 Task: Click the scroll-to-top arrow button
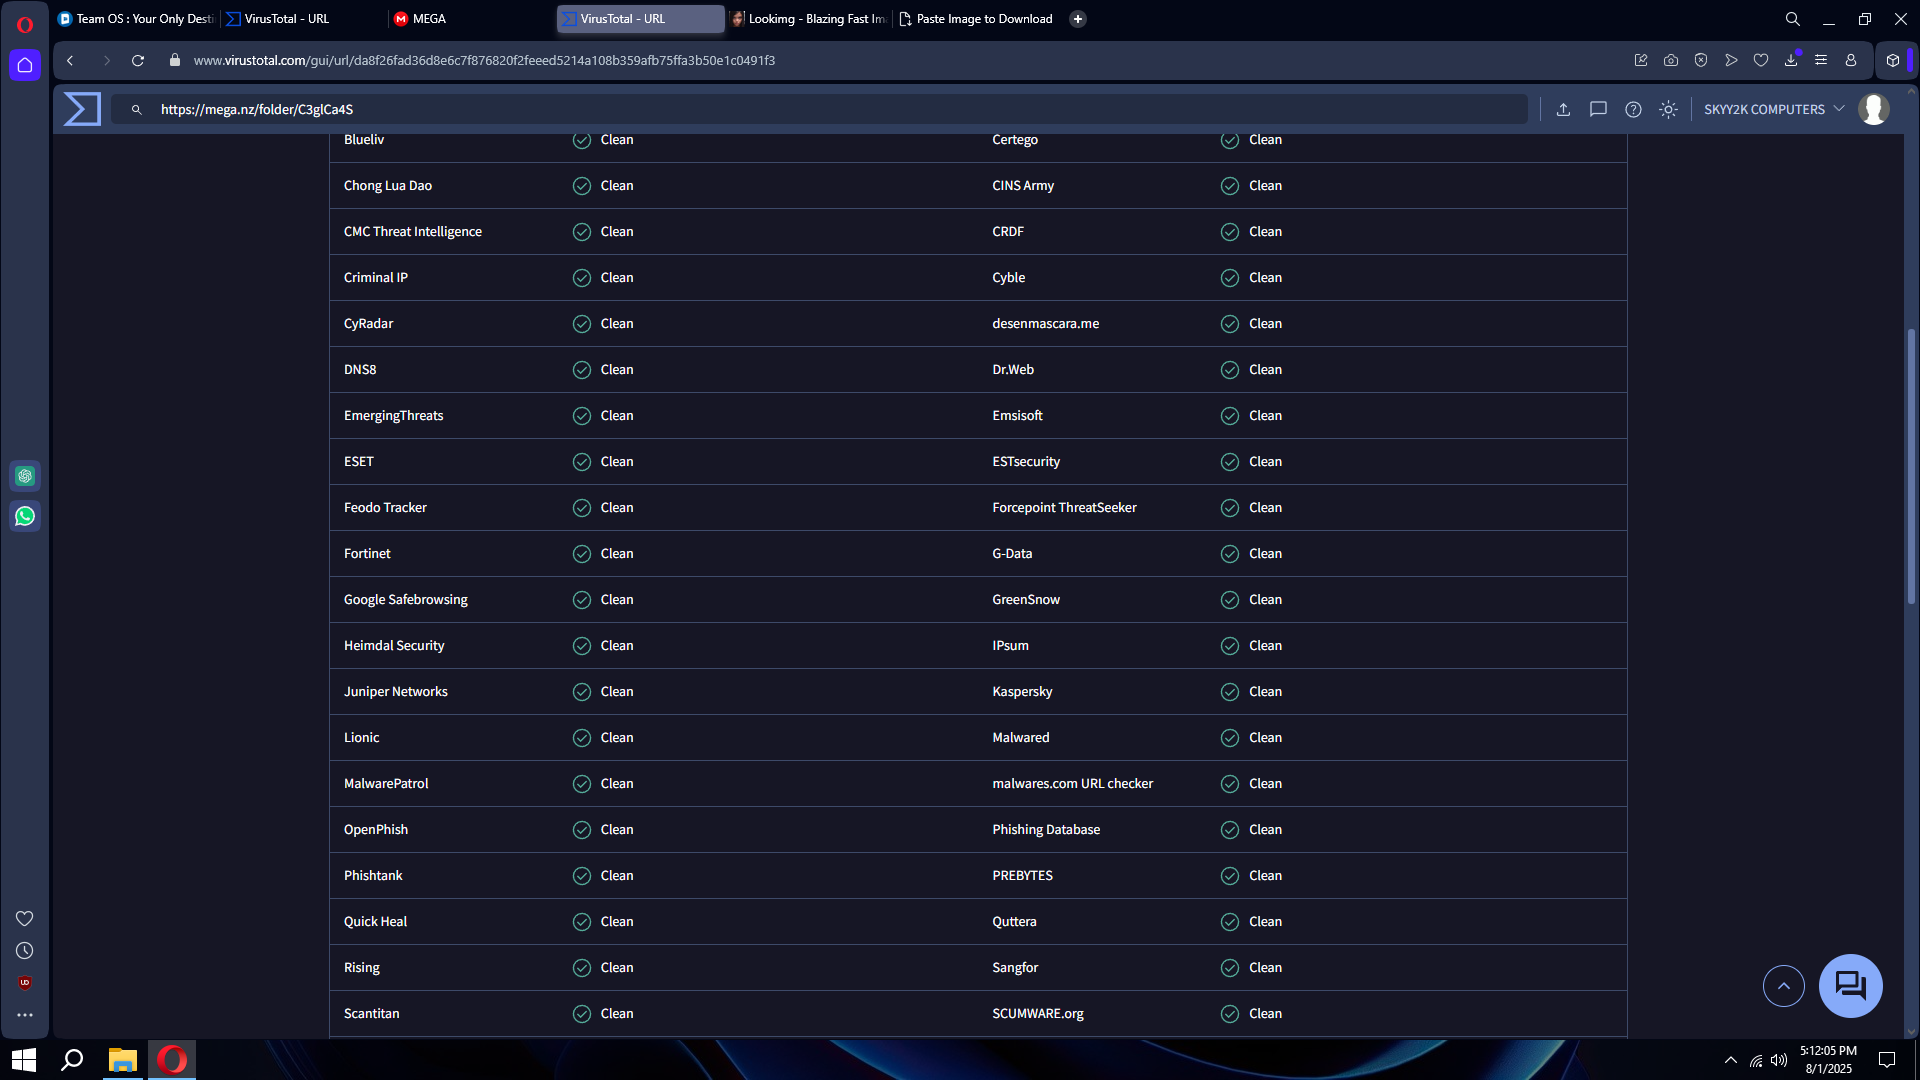pyautogui.click(x=1783, y=986)
